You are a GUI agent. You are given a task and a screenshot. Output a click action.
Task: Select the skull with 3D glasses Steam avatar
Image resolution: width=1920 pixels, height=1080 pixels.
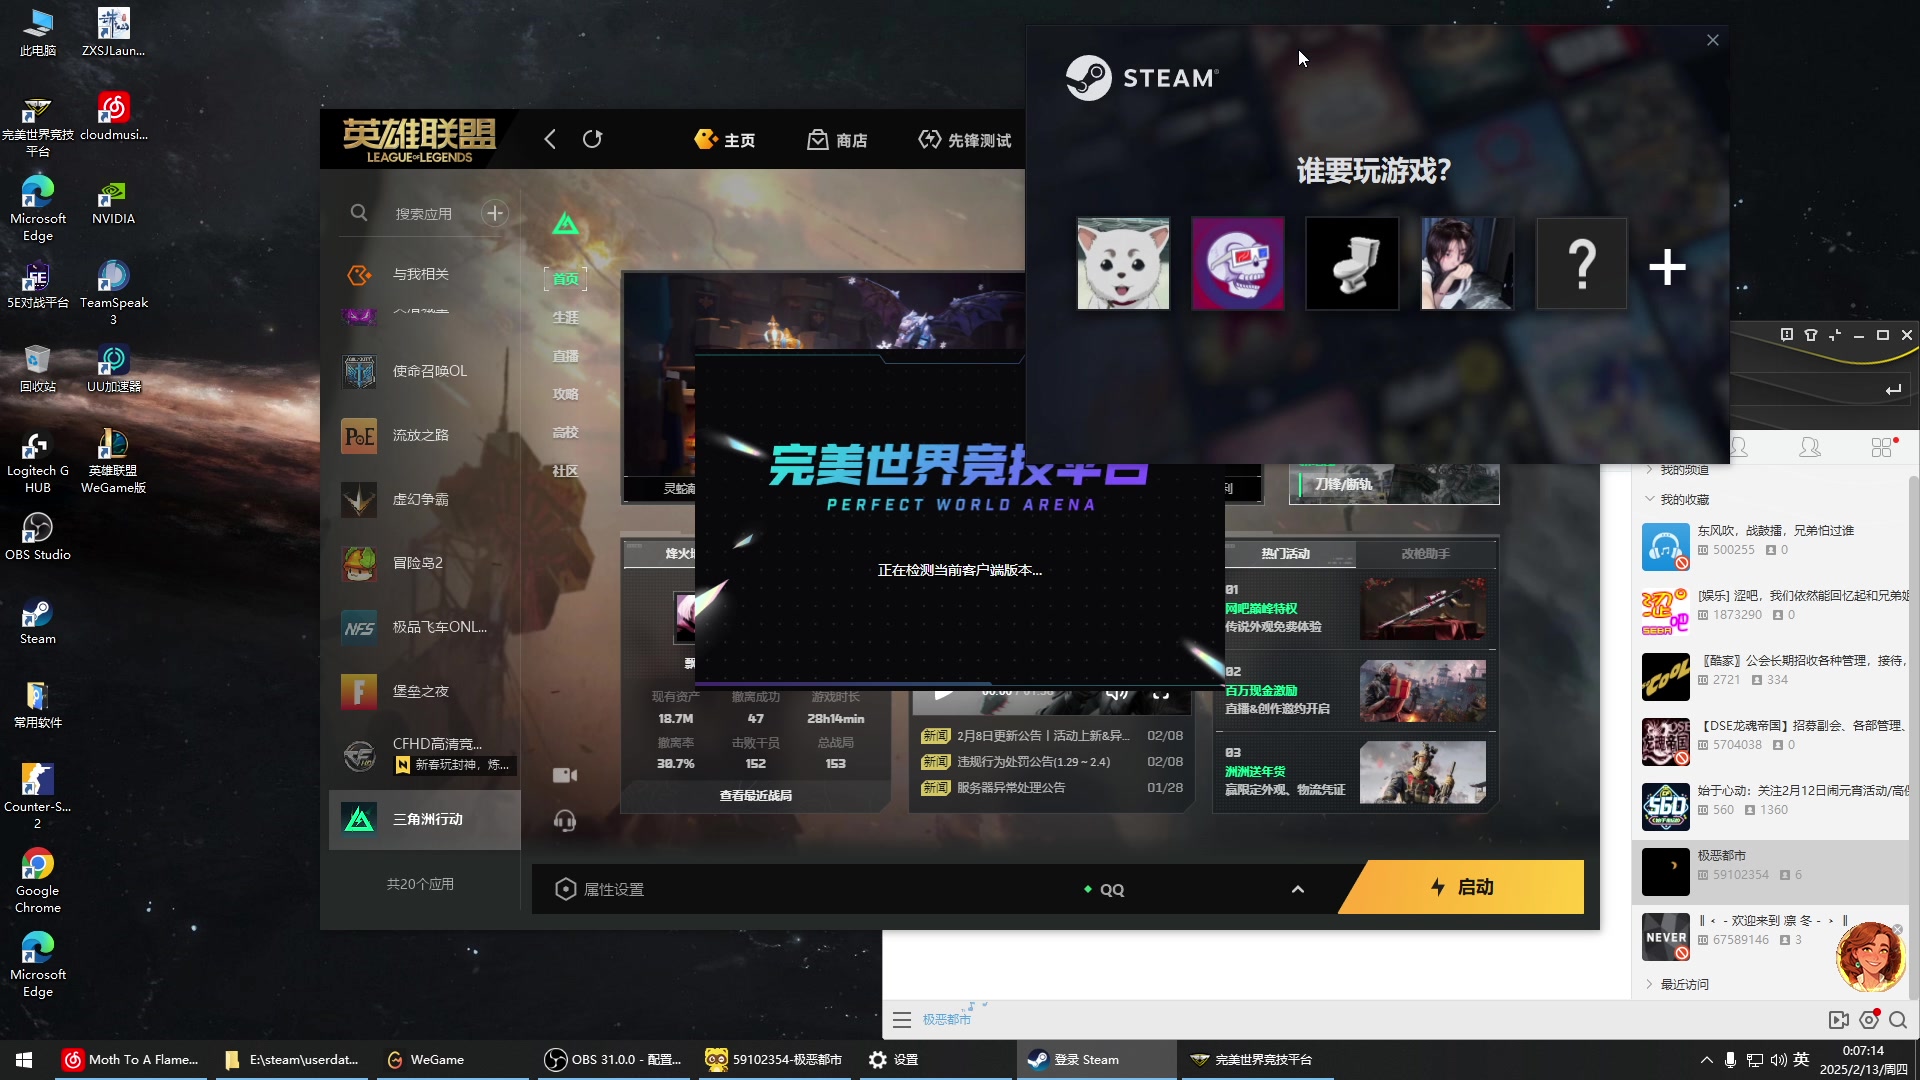click(1238, 264)
